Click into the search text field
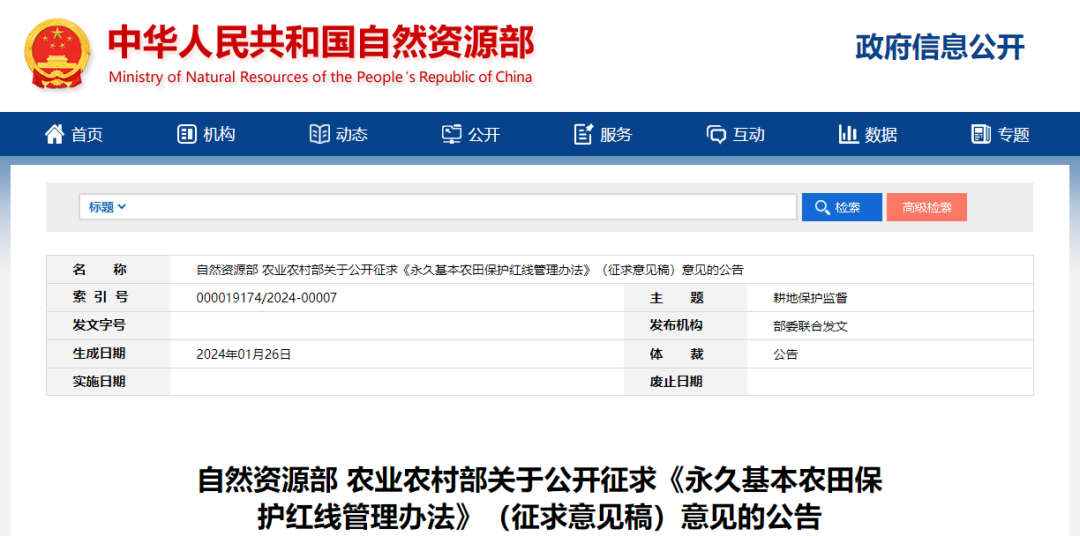Viewport: 1080px width, 536px height. click(x=460, y=207)
